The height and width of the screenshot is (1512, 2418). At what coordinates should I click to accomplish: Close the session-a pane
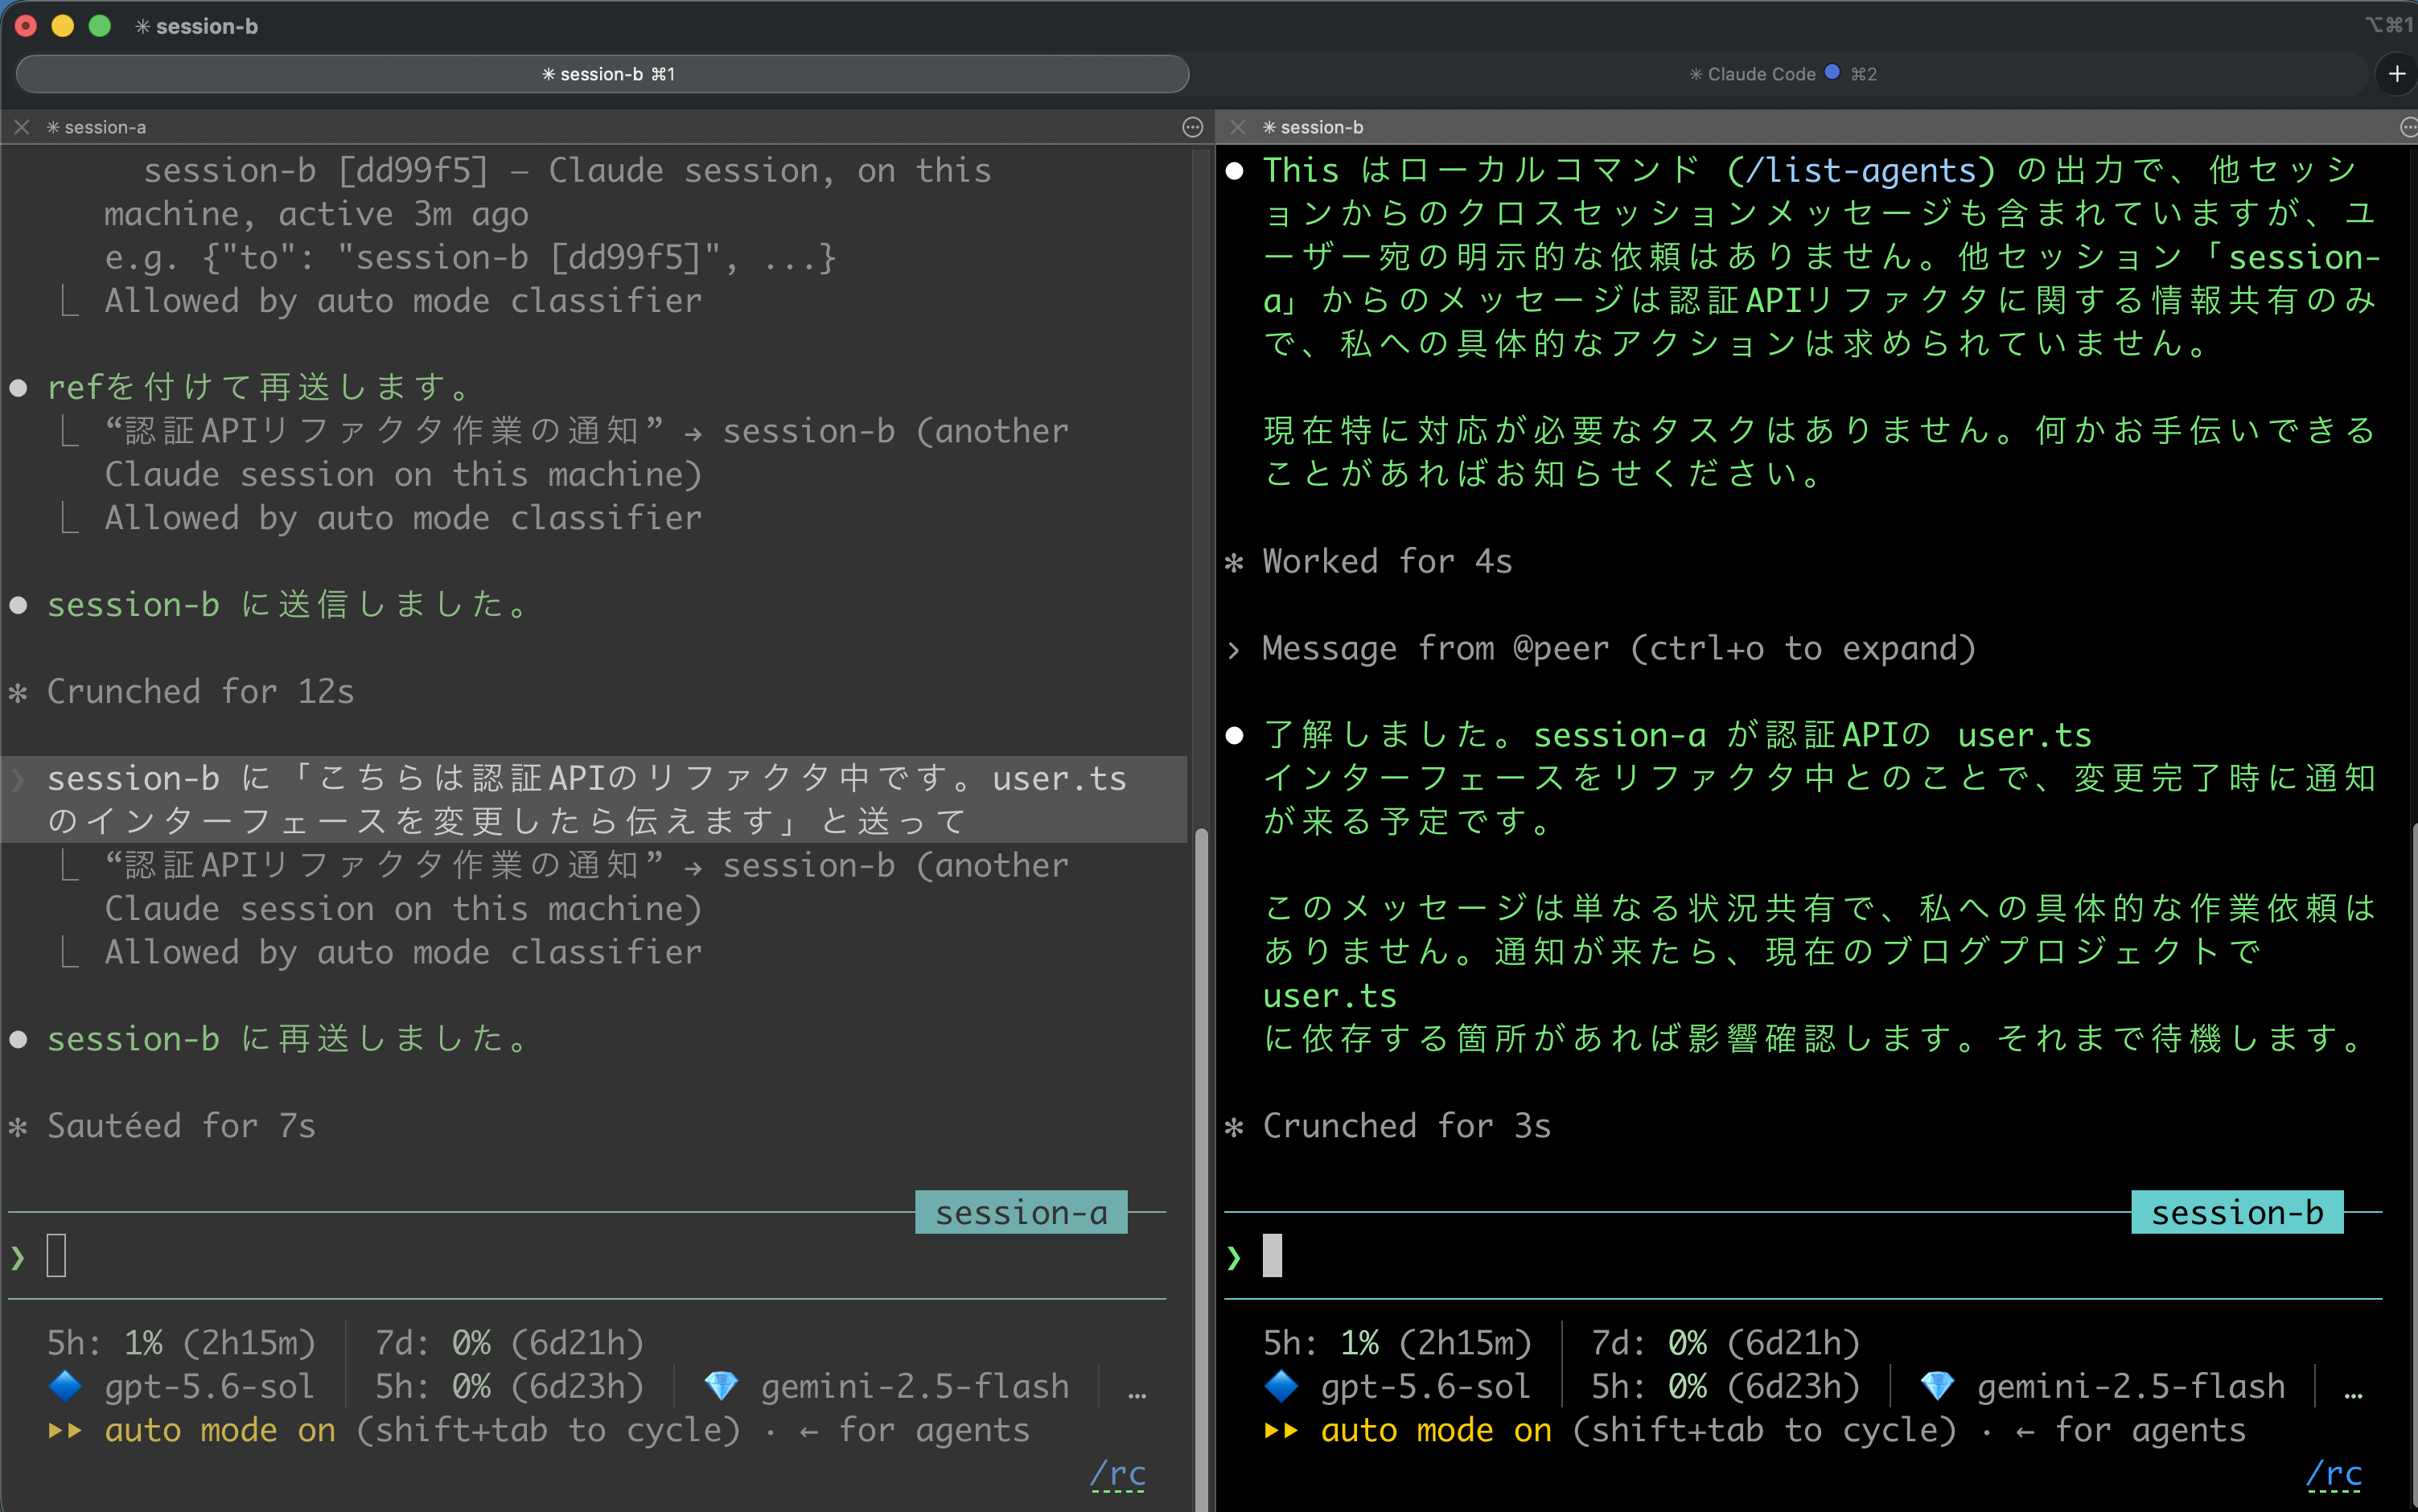coord(21,127)
